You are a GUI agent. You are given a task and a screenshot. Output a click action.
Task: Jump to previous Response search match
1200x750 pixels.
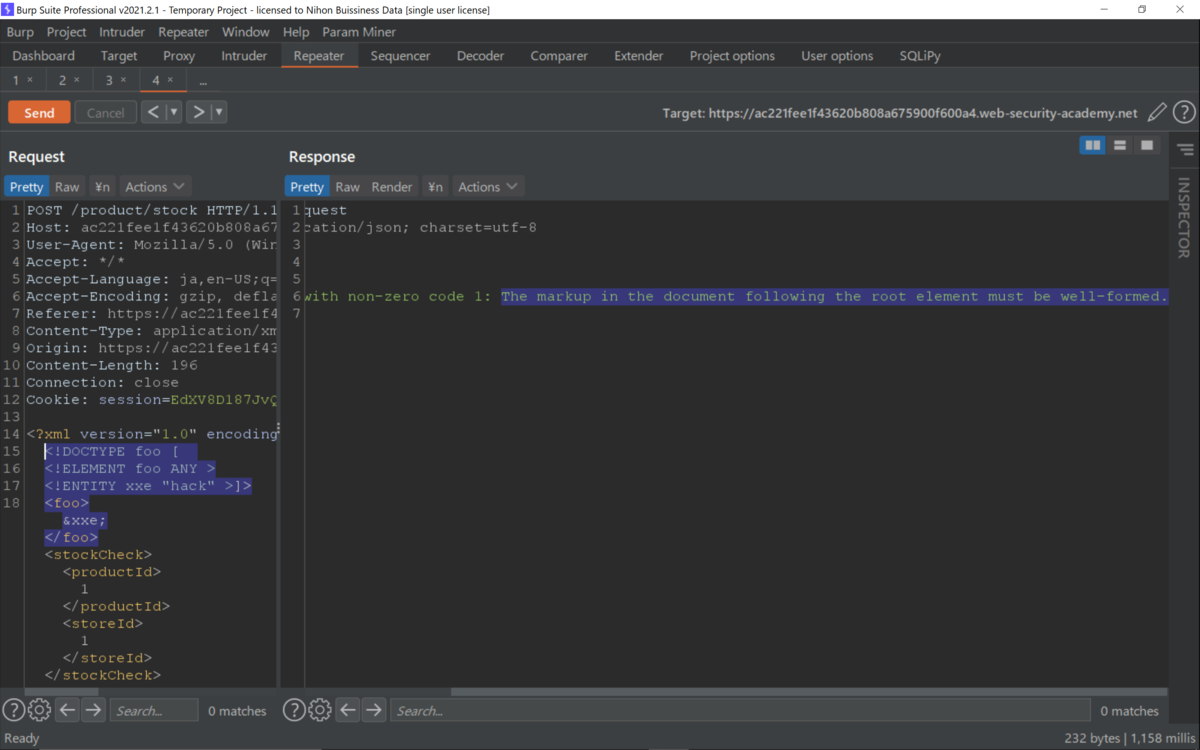pos(347,710)
